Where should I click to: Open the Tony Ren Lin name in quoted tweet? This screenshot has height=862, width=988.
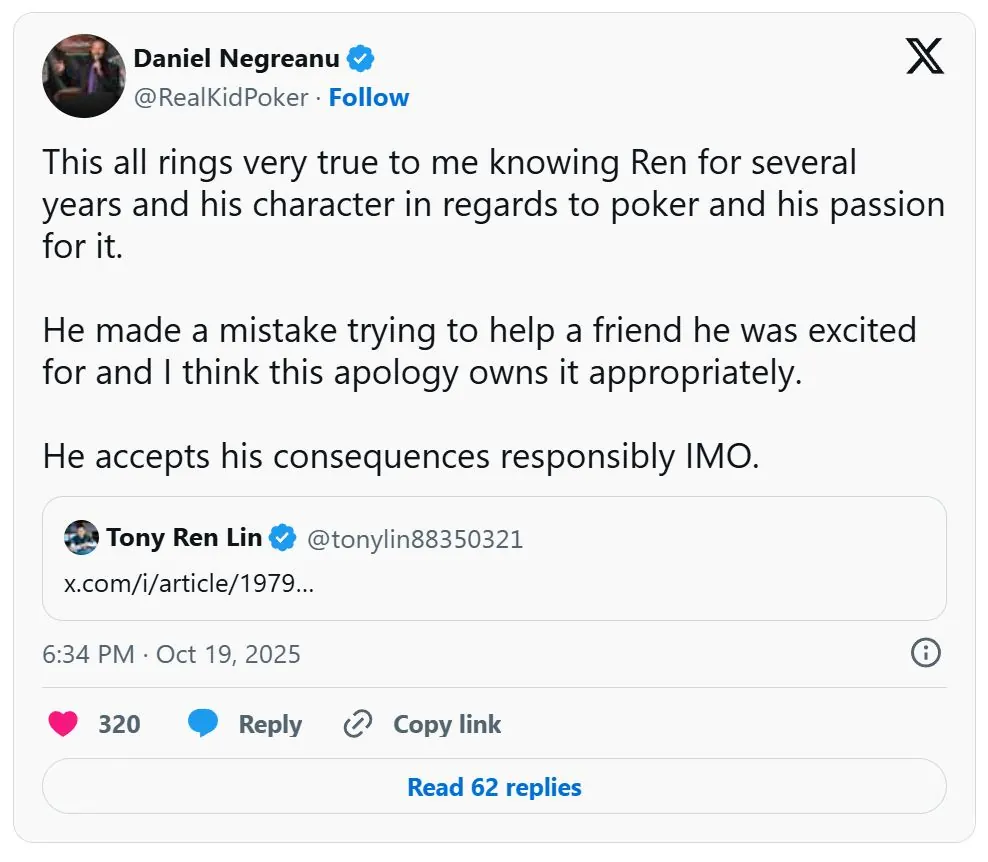(184, 538)
